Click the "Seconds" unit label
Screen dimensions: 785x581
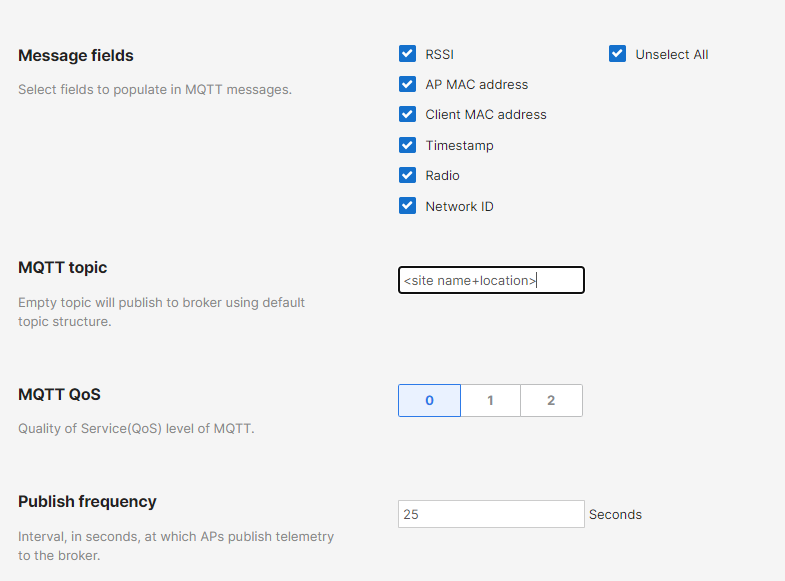click(x=615, y=515)
